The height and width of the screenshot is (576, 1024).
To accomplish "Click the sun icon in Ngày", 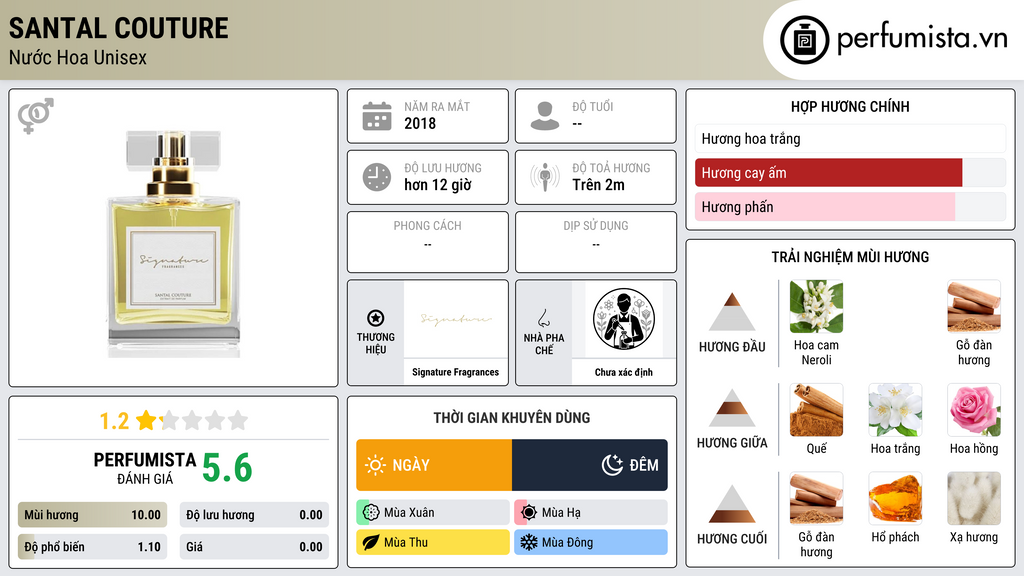I will tap(376, 465).
